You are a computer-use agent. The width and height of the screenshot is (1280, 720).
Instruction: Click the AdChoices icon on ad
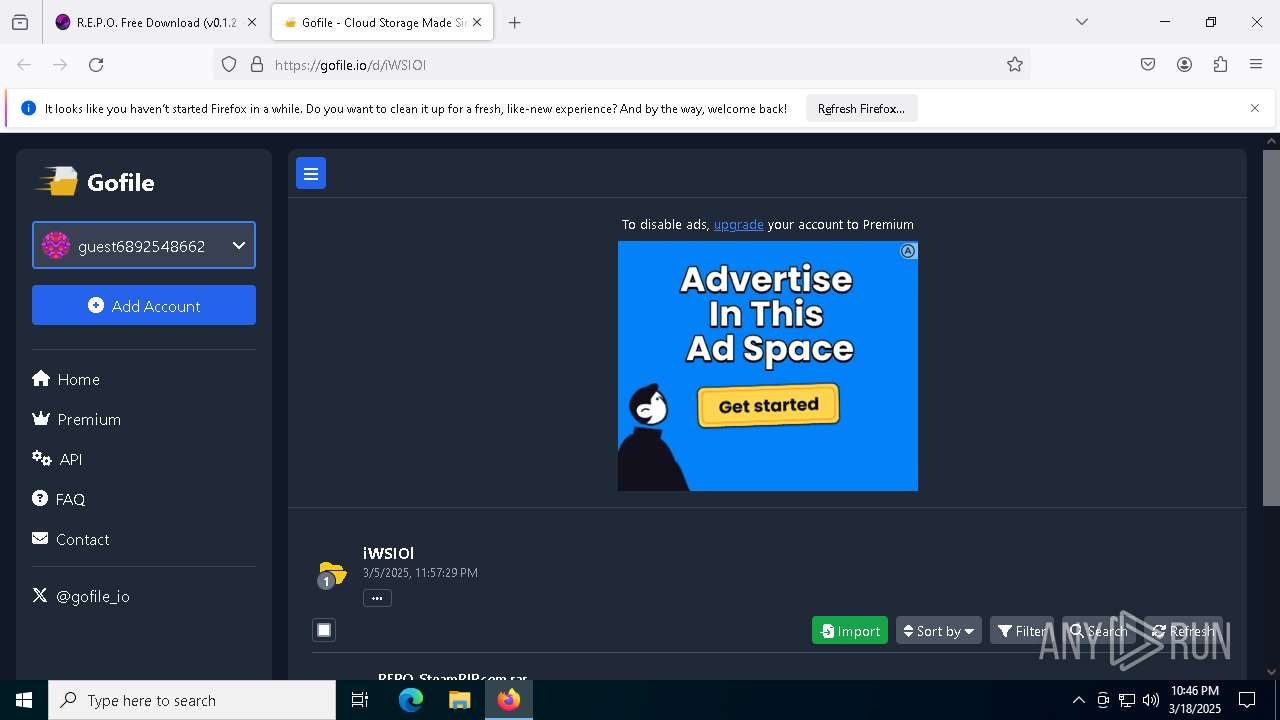tap(908, 251)
